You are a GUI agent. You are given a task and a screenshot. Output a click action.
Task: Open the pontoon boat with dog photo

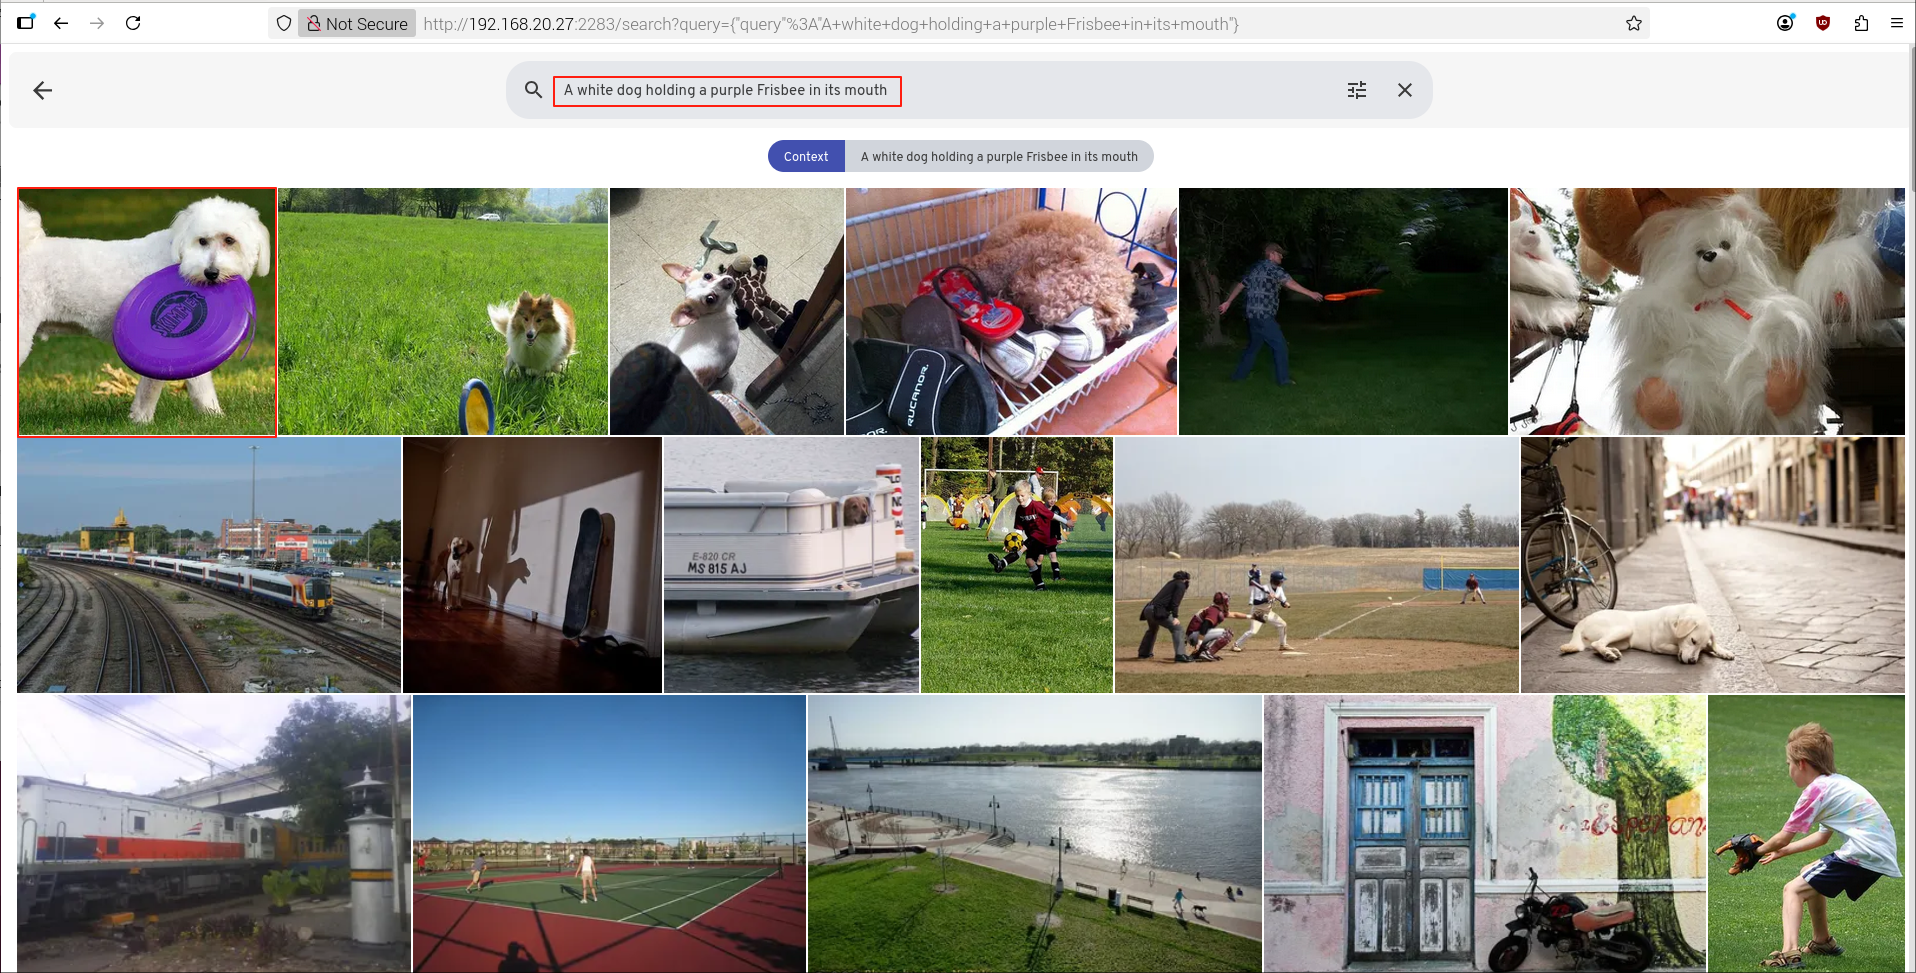tap(791, 565)
